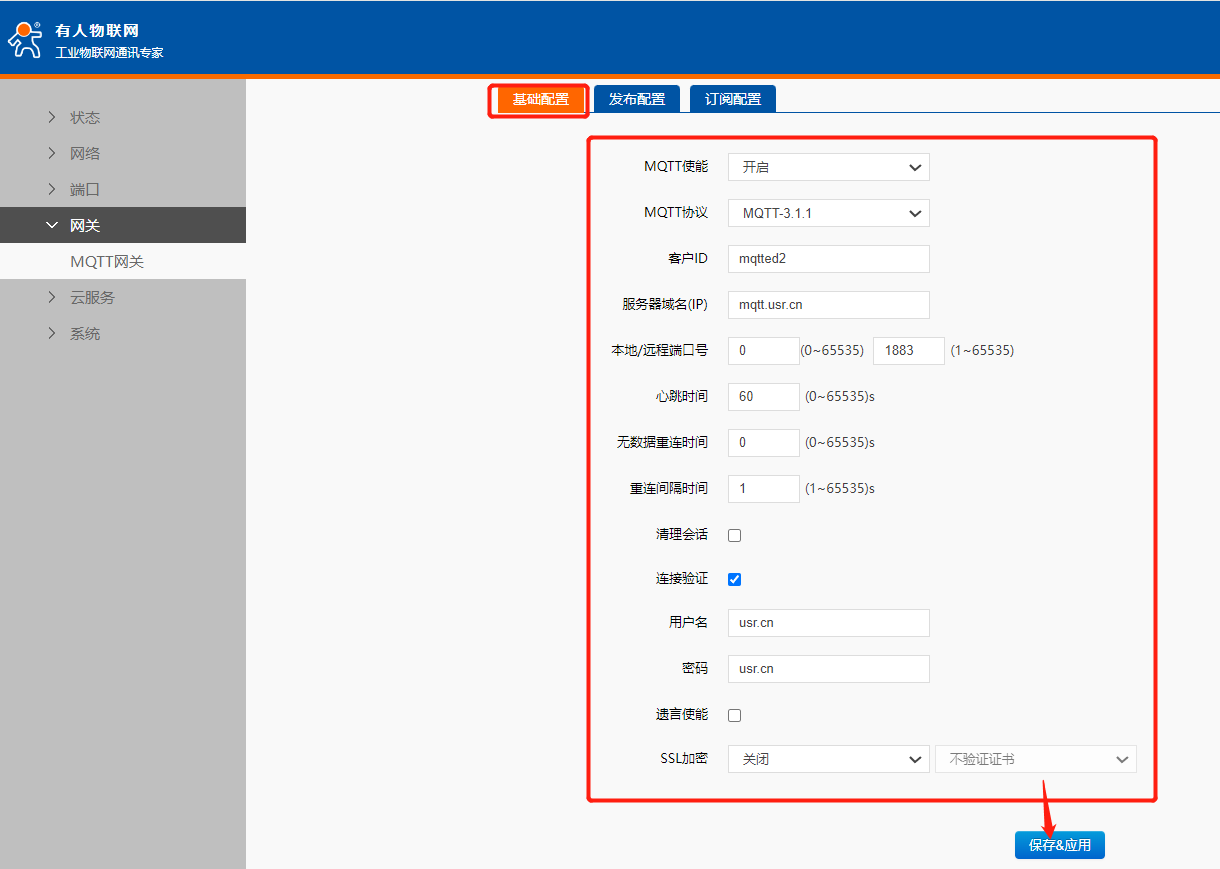
Task: Click the 服务器域名(IP) input field
Action: point(828,305)
